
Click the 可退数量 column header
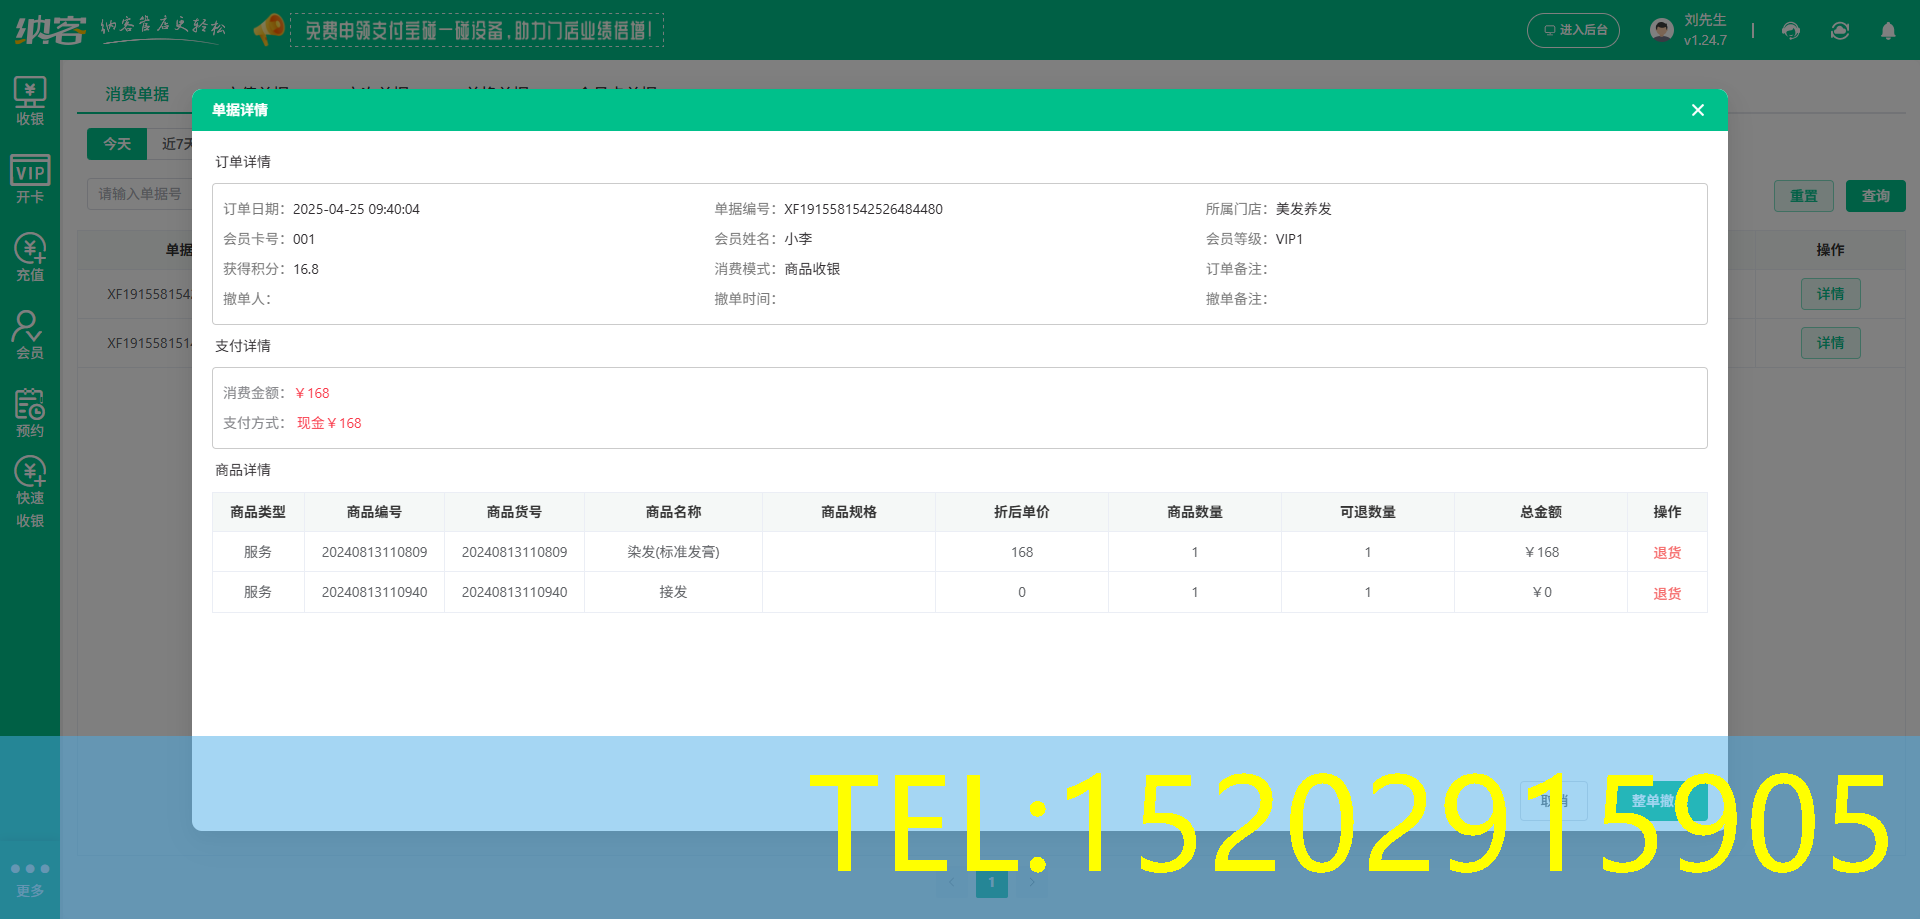[x=1368, y=512]
